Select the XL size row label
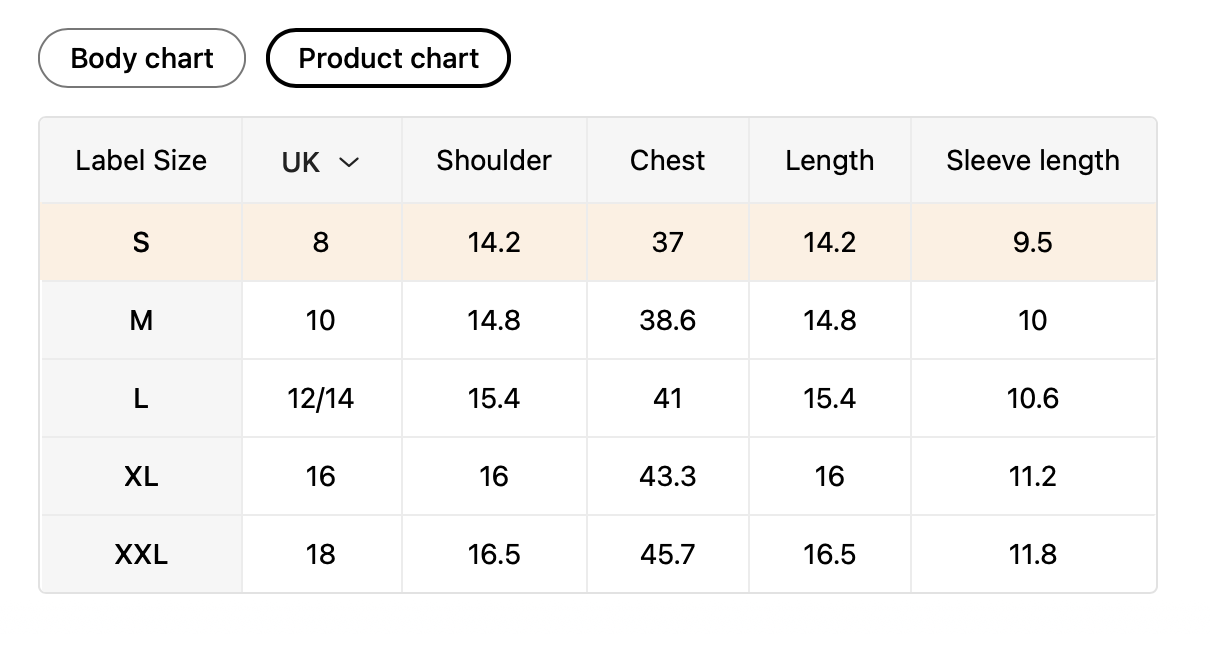Viewport: 1210px width, 654px height. point(141,476)
